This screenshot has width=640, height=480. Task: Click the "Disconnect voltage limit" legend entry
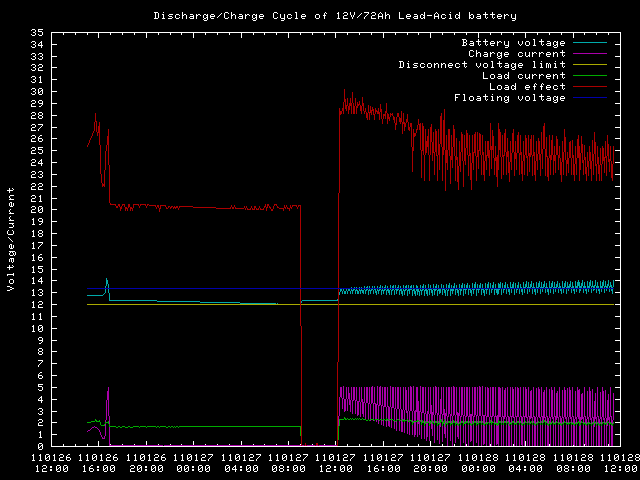pyautogui.click(x=482, y=65)
